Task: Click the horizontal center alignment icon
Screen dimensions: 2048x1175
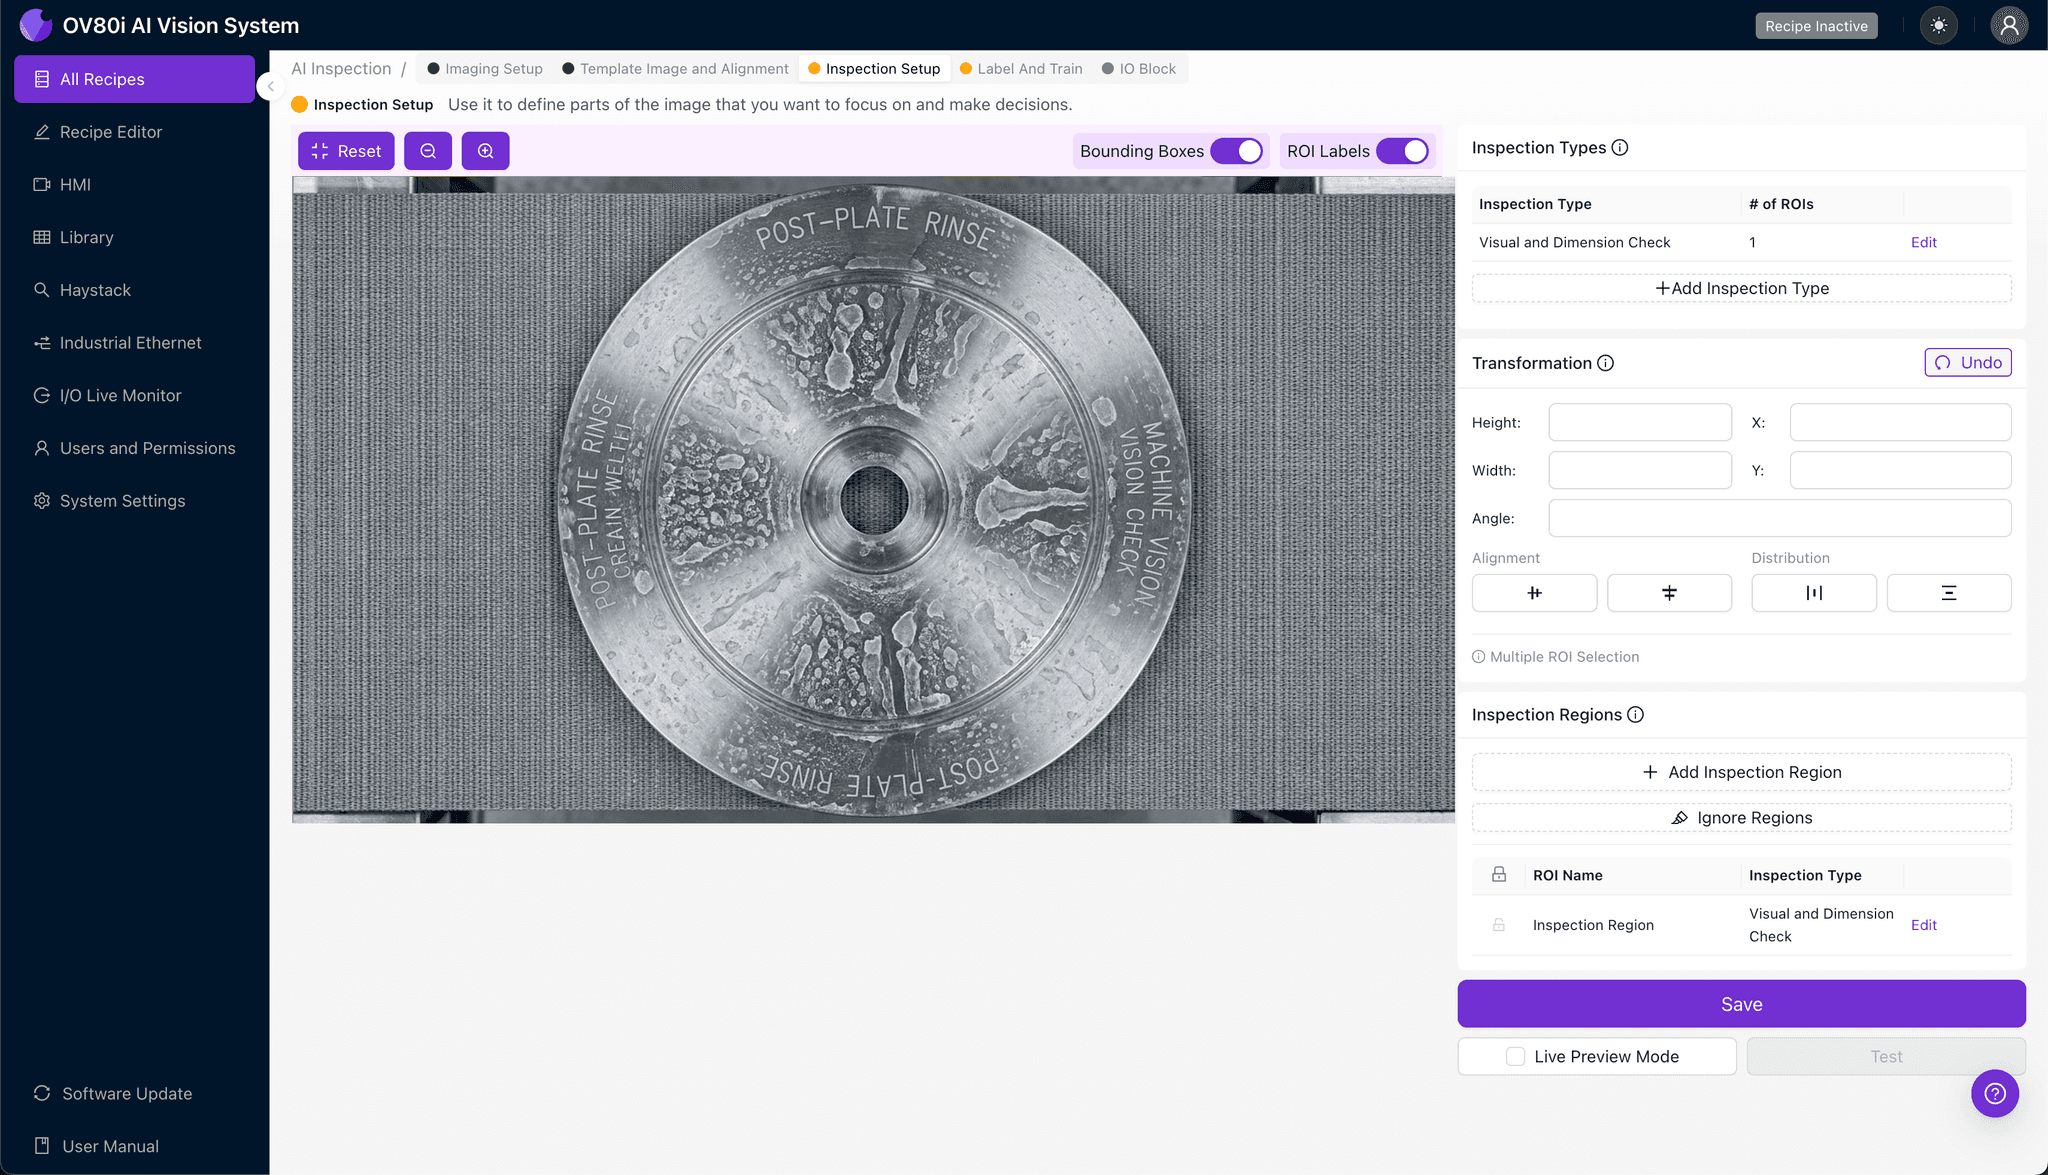Action: click(x=1534, y=593)
